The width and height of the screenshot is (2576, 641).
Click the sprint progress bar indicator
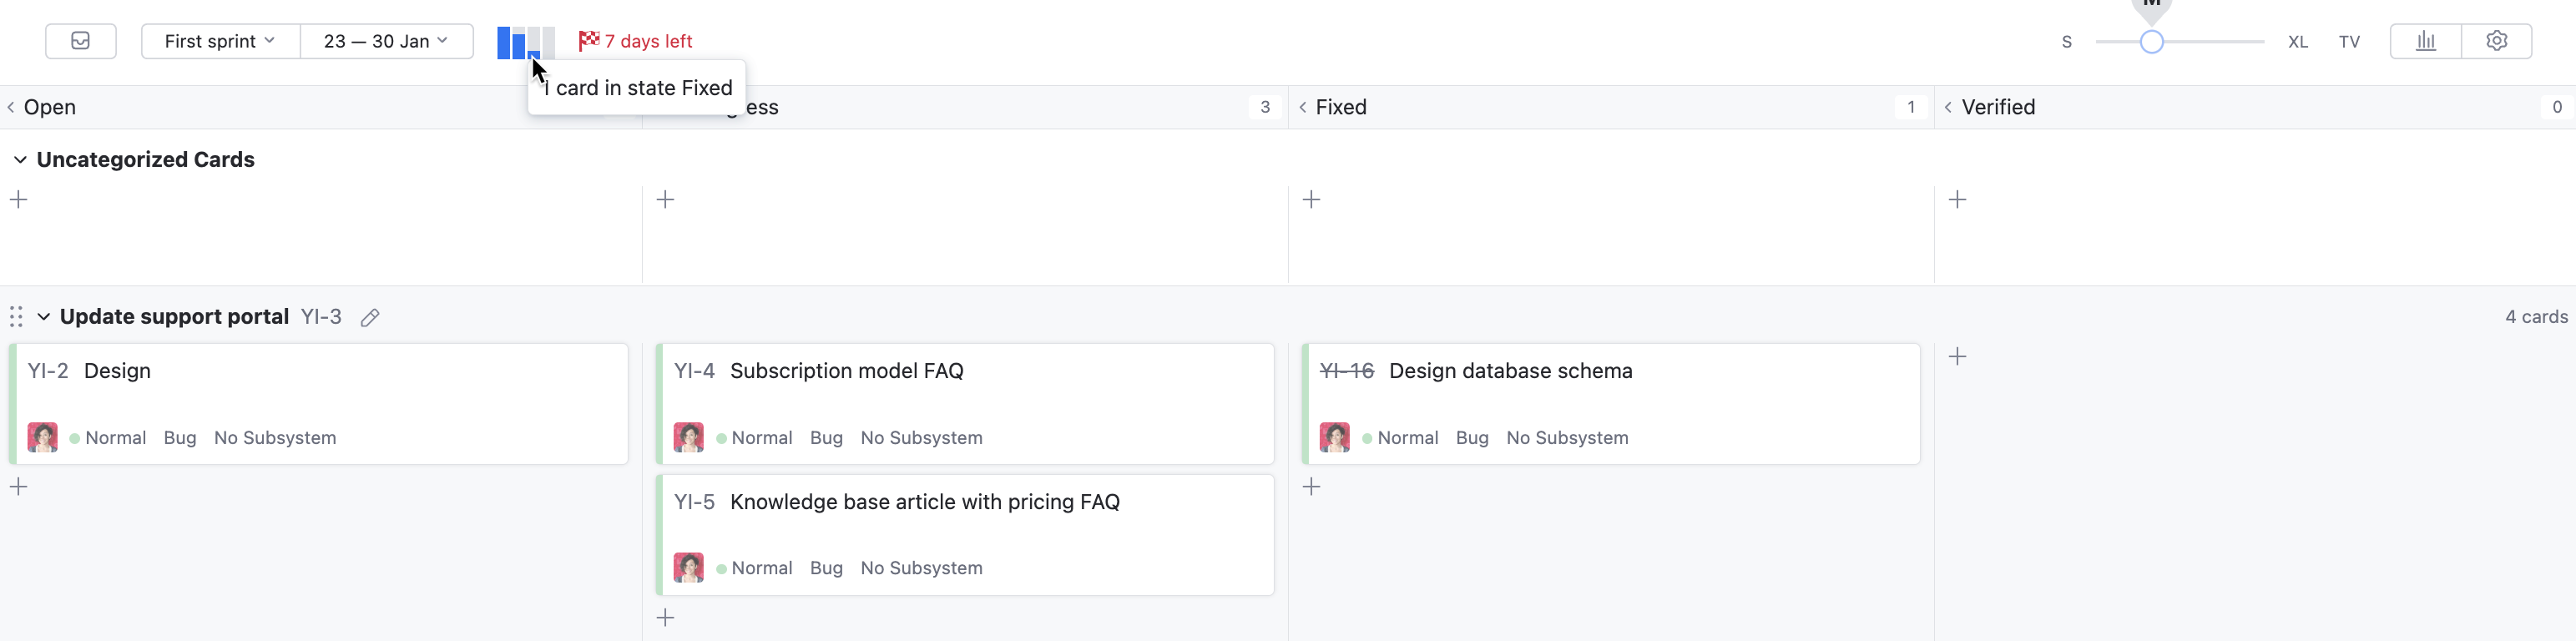(x=525, y=42)
